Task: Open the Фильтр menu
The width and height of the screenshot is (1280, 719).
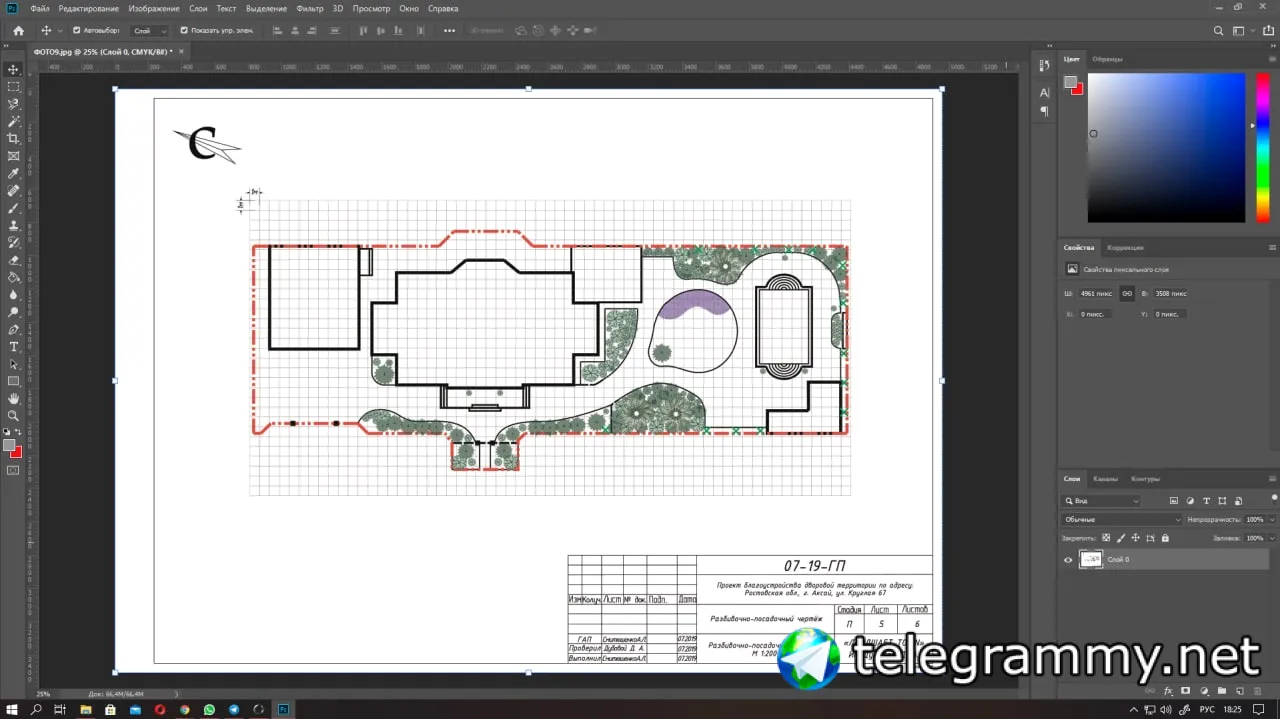Action: tap(310, 8)
